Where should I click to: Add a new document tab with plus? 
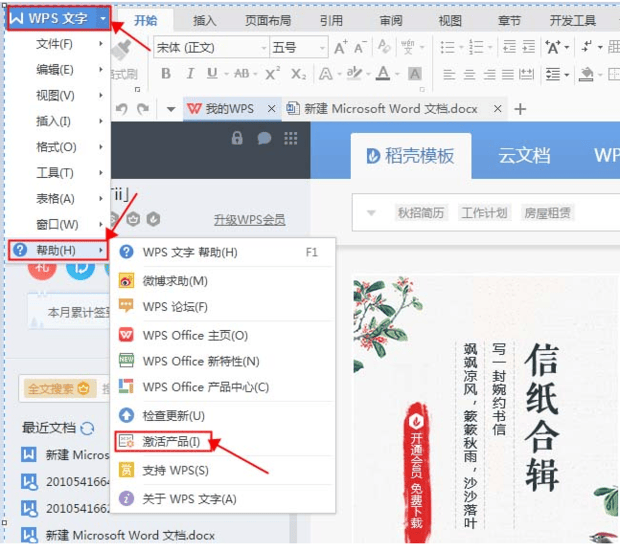tap(520, 109)
